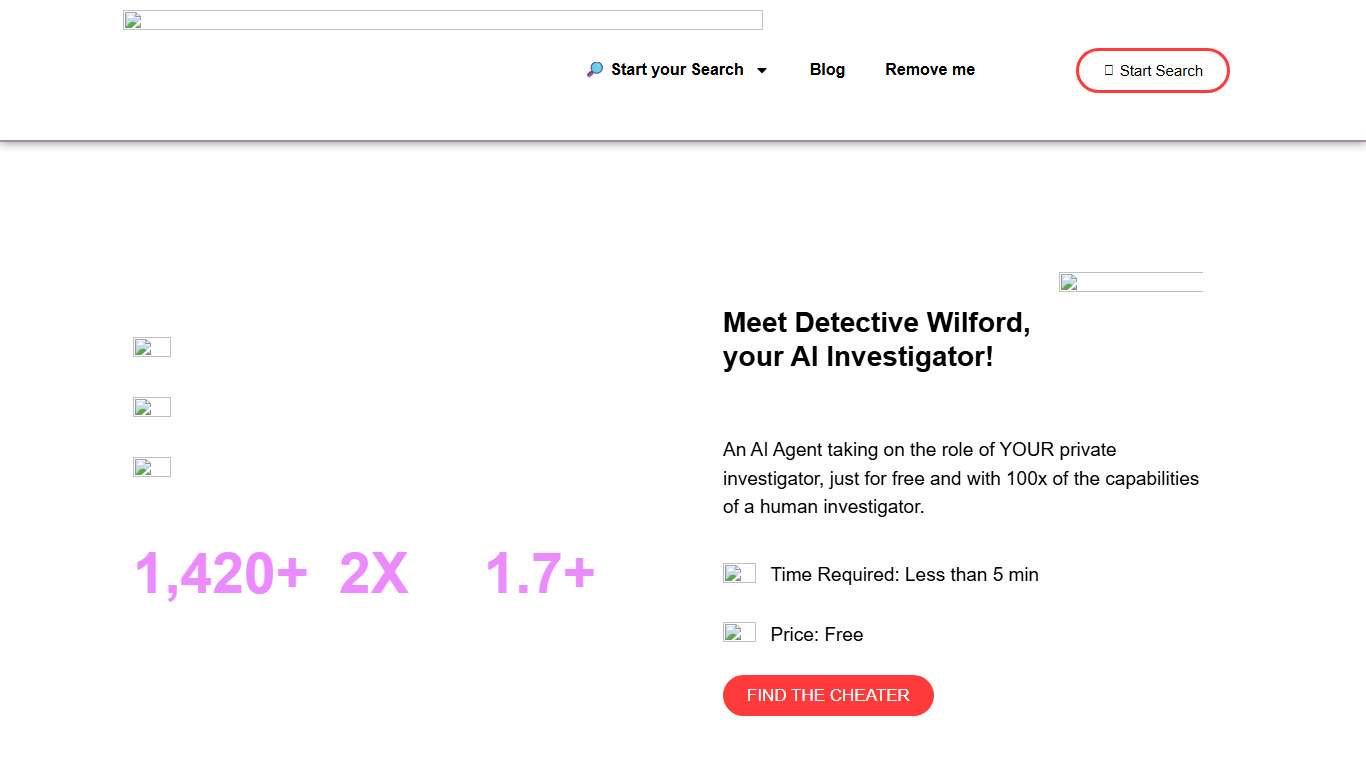The width and height of the screenshot is (1366, 768).
Task: Click the icon beside Price: Free text
Action: pyautogui.click(x=739, y=632)
